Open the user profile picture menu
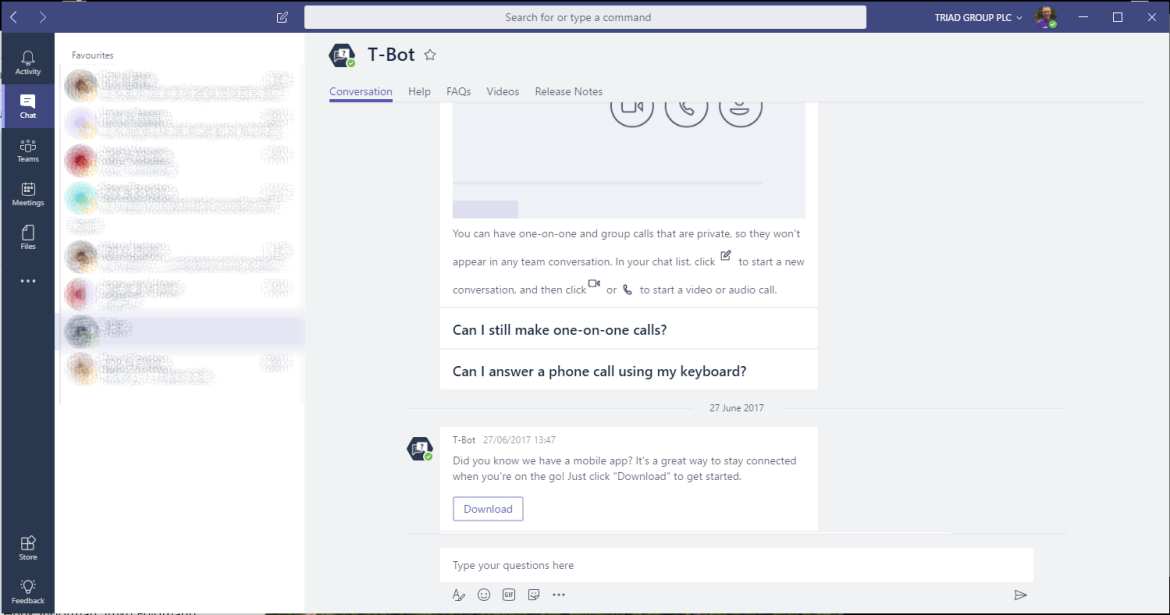The width and height of the screenshot is (1170, 615). (x=1046, y=17)
